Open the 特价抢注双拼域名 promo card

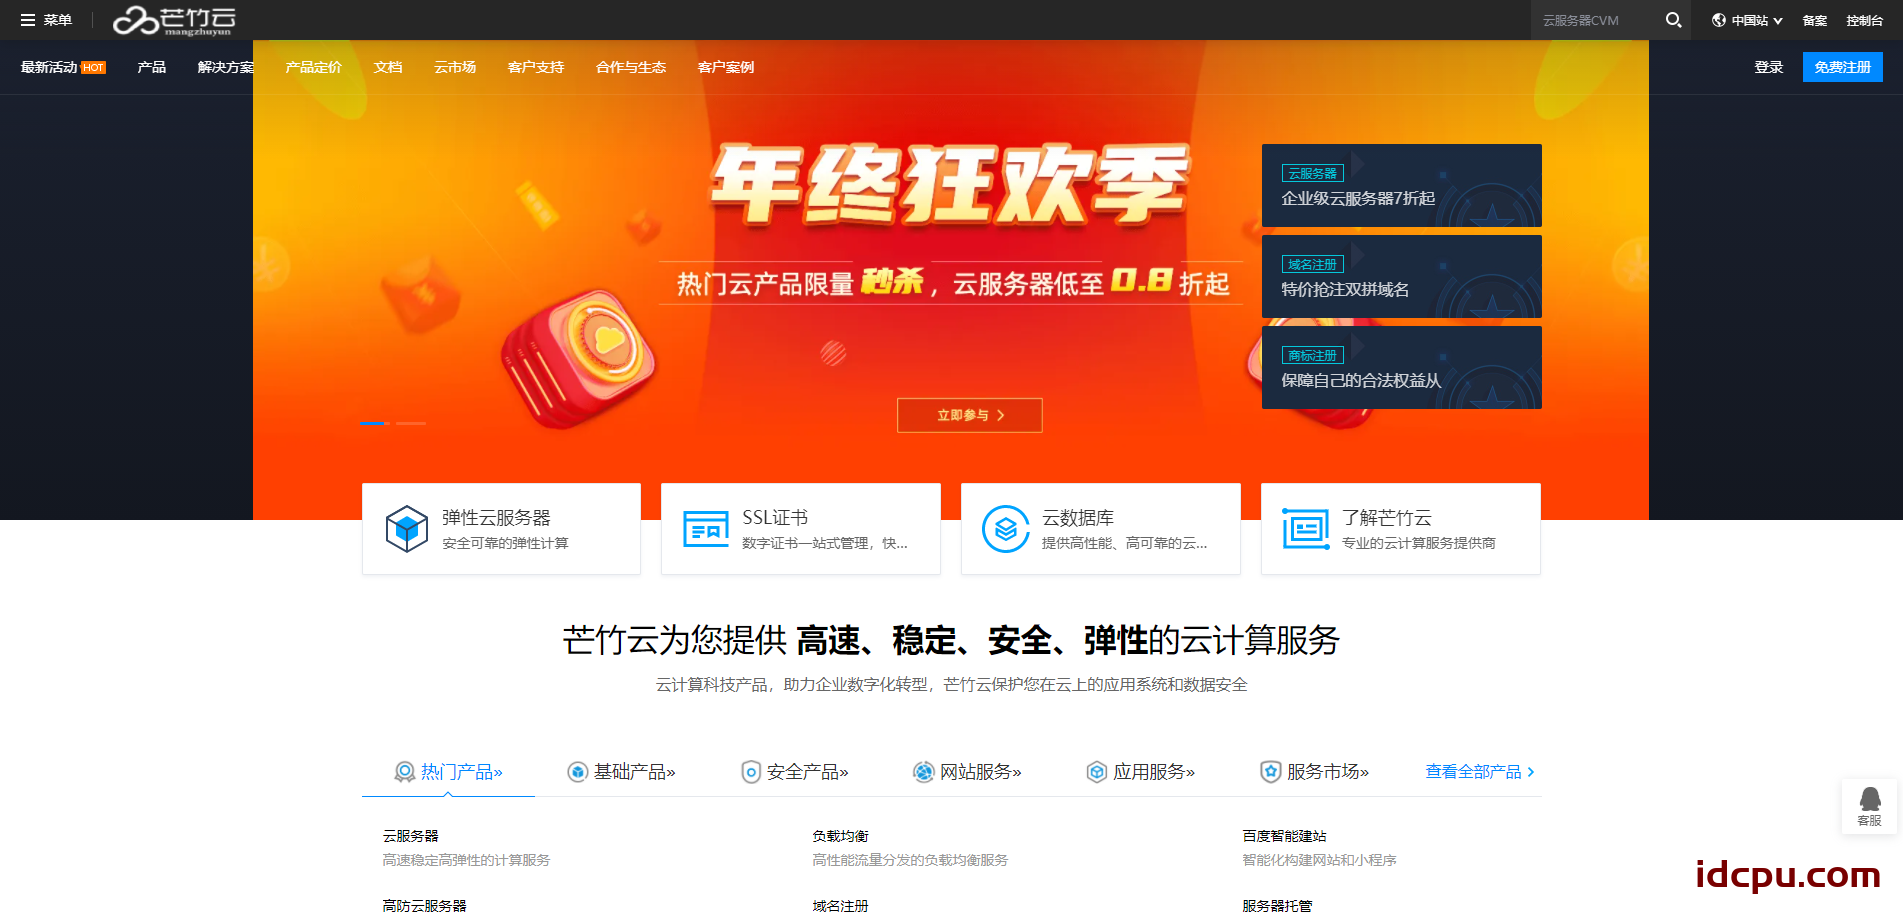[1402, 276]
